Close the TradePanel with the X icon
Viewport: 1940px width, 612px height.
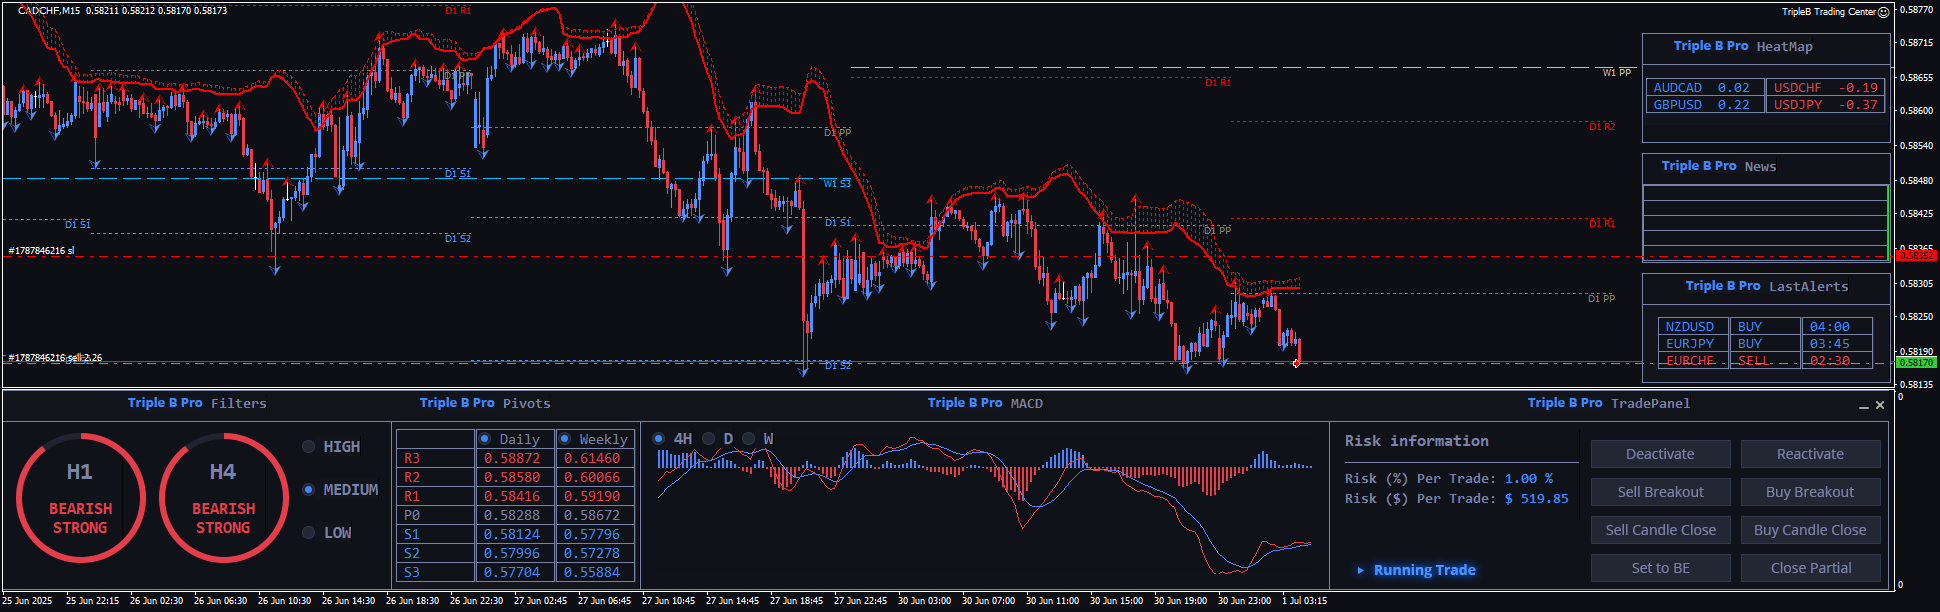coord(1880,405)
